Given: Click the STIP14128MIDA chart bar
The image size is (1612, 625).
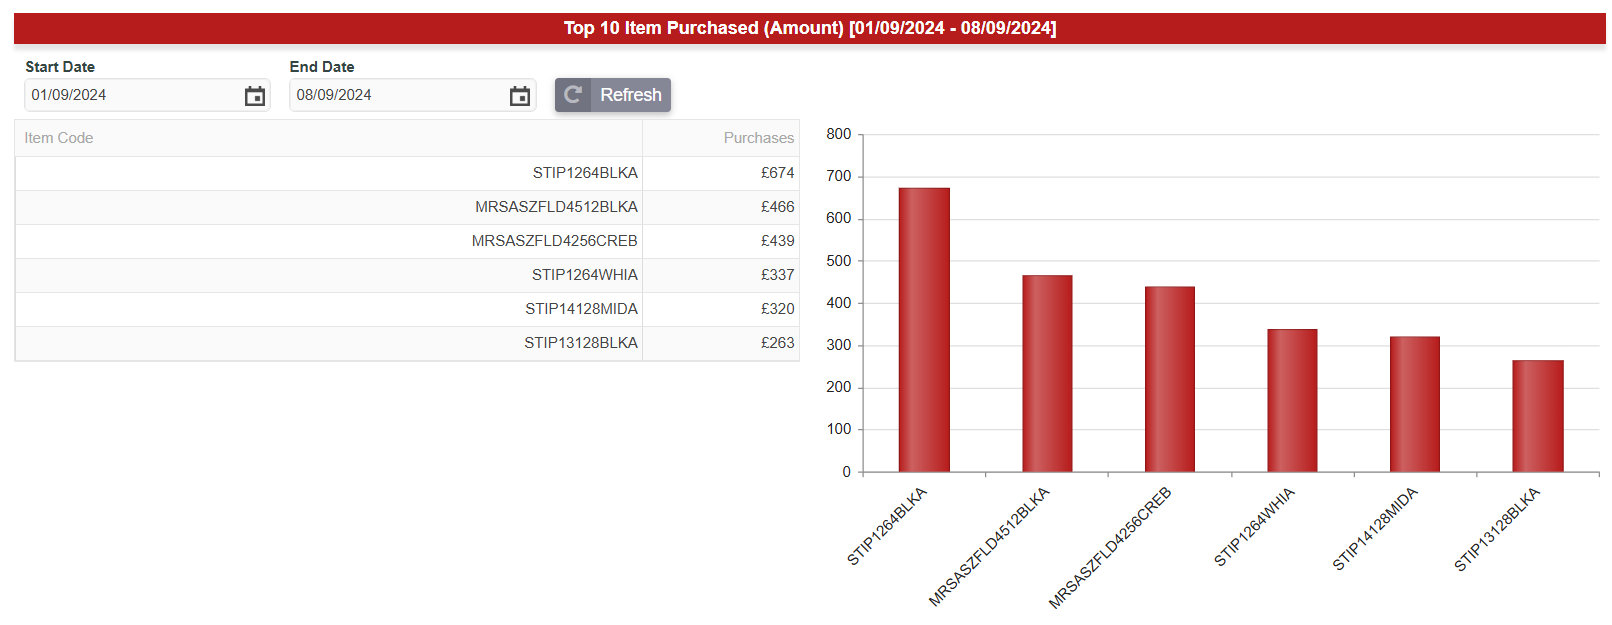Looking at the screenshot, I should (x=1414, y=404).
